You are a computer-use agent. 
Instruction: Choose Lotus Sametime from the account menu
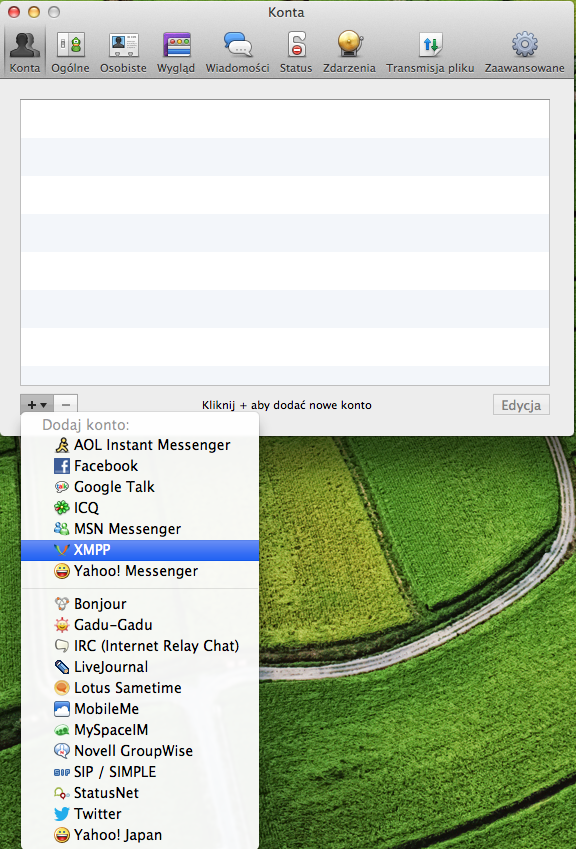coord(140,688)
